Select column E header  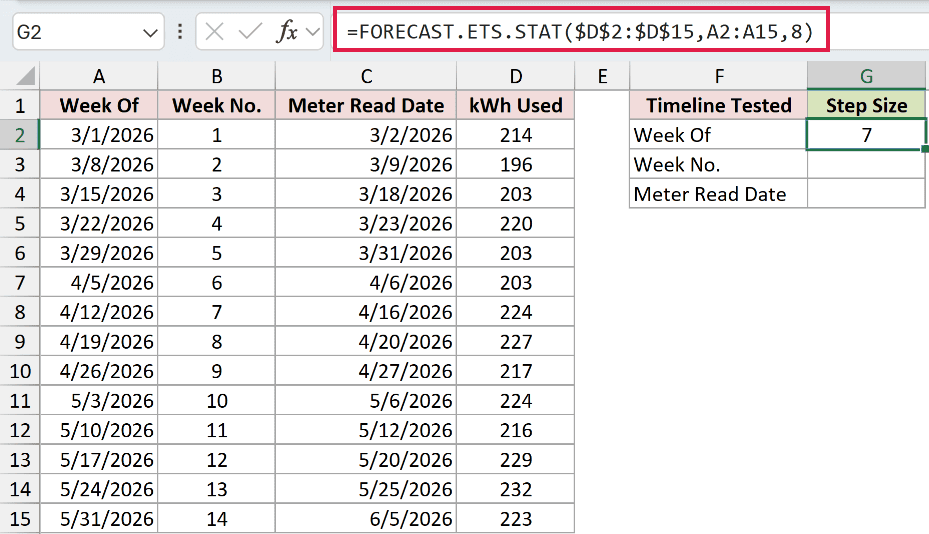pyautogui.click(x=603, y=76)
